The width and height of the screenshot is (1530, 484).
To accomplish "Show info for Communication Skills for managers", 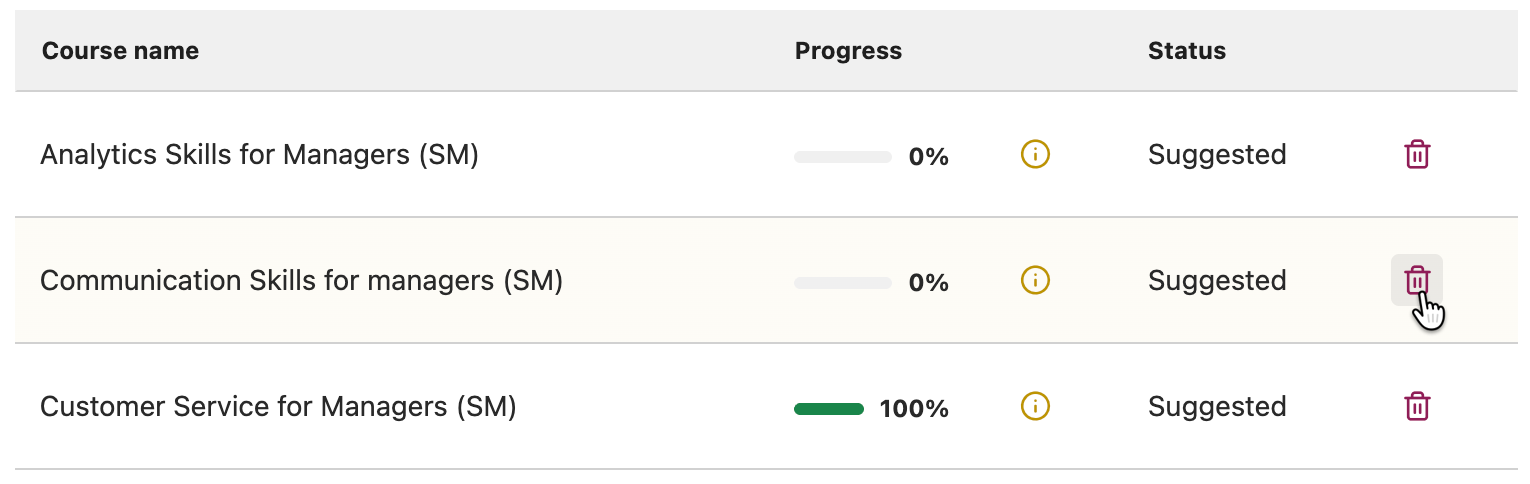I will coord(1035,281).
